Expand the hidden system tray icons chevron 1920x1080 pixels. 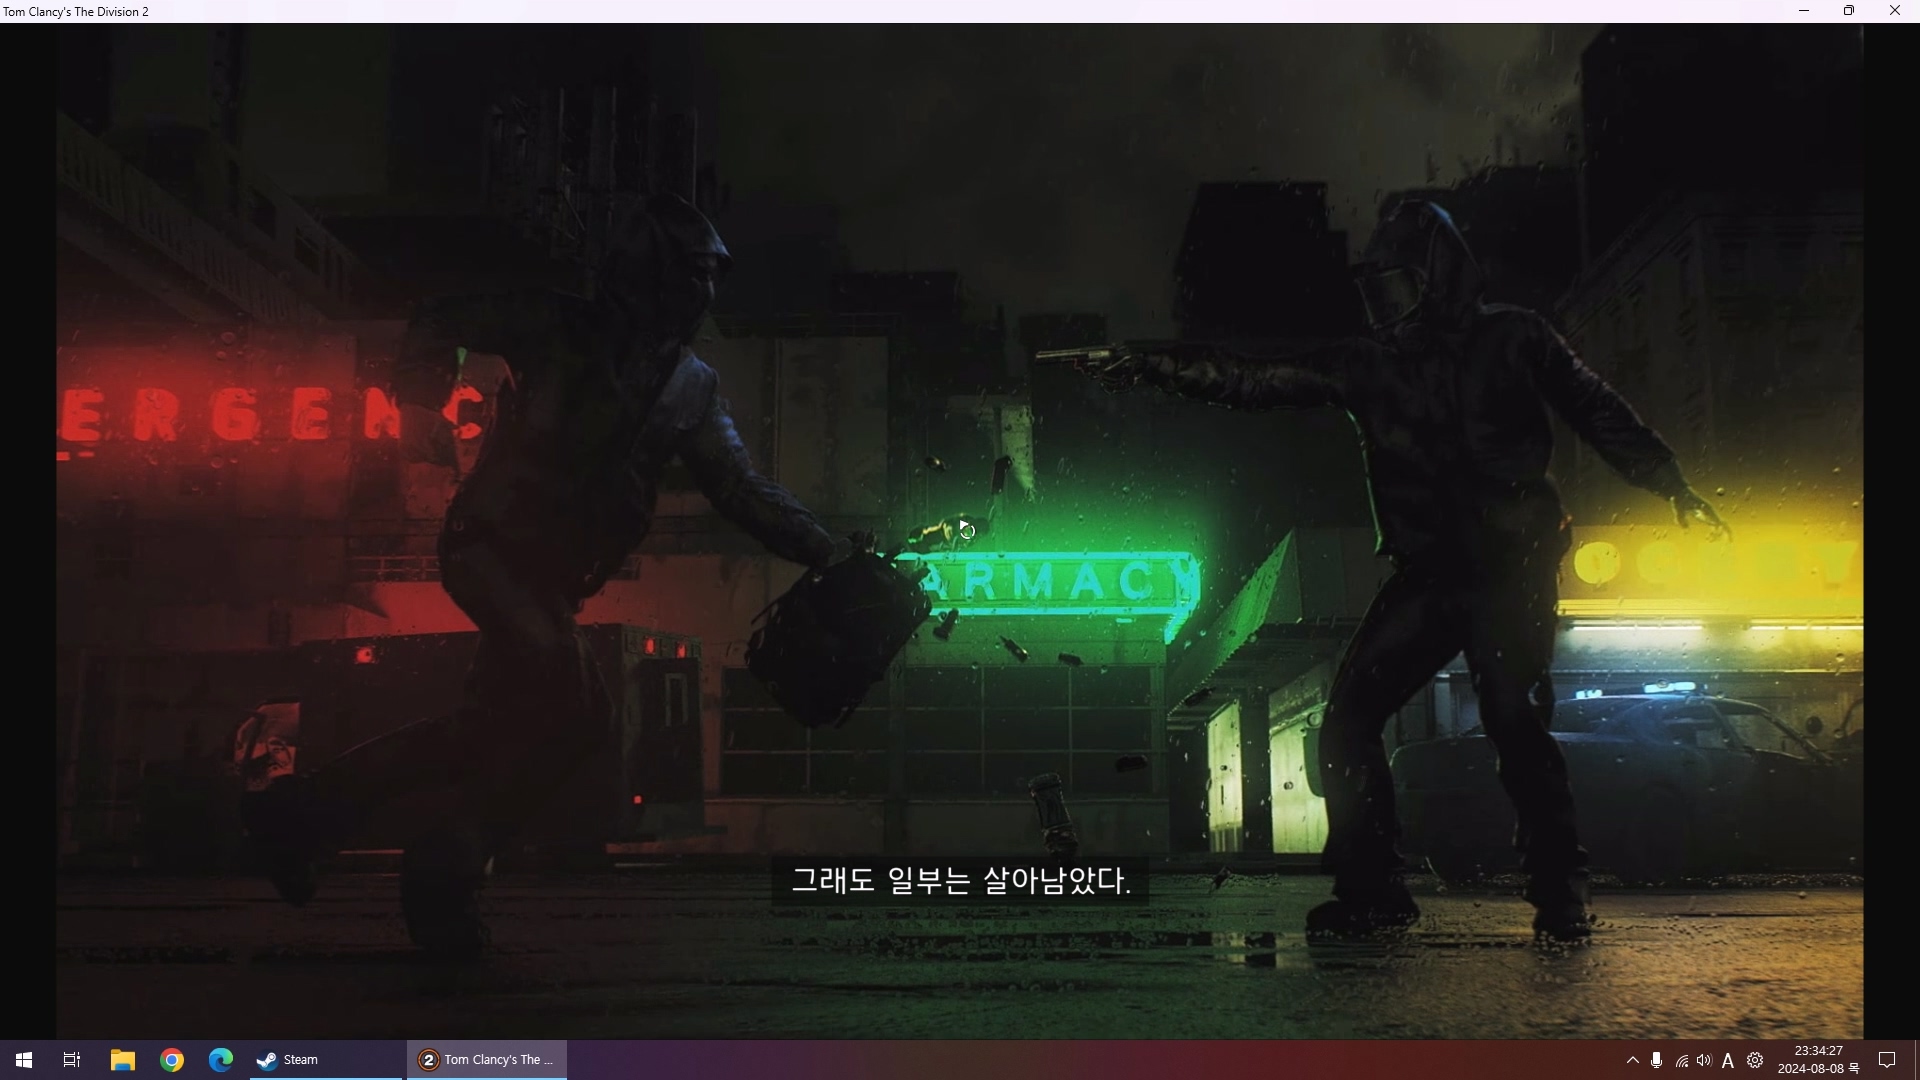coord(1632,1060)
